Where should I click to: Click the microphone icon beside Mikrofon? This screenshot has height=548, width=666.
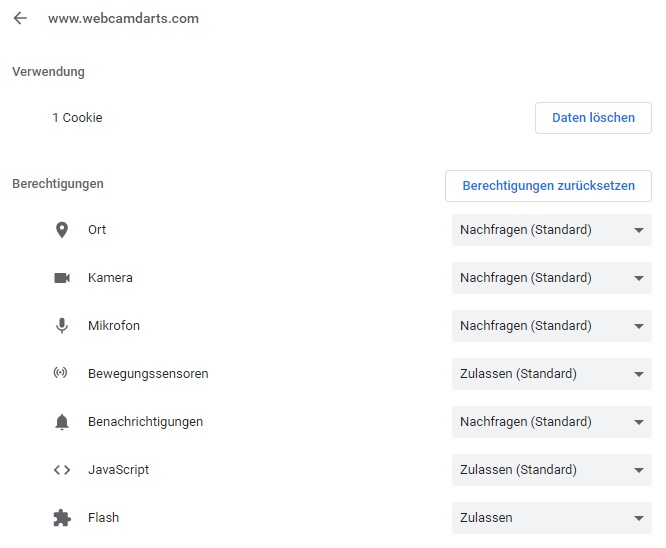pyautogui.click(x=62, y=326)
